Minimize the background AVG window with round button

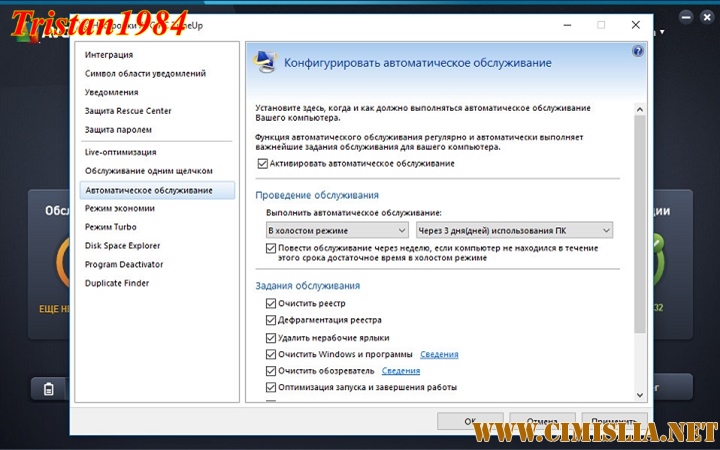click(686, 17)
